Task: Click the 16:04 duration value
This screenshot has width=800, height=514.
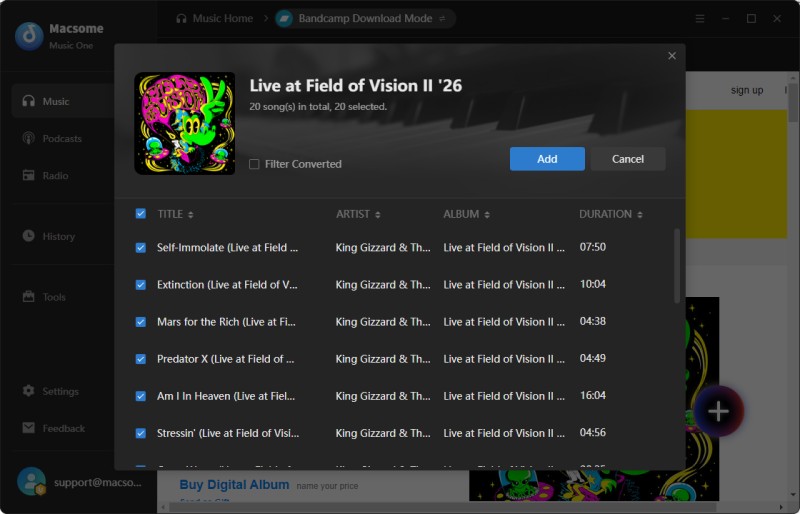Action: point(593,396)
